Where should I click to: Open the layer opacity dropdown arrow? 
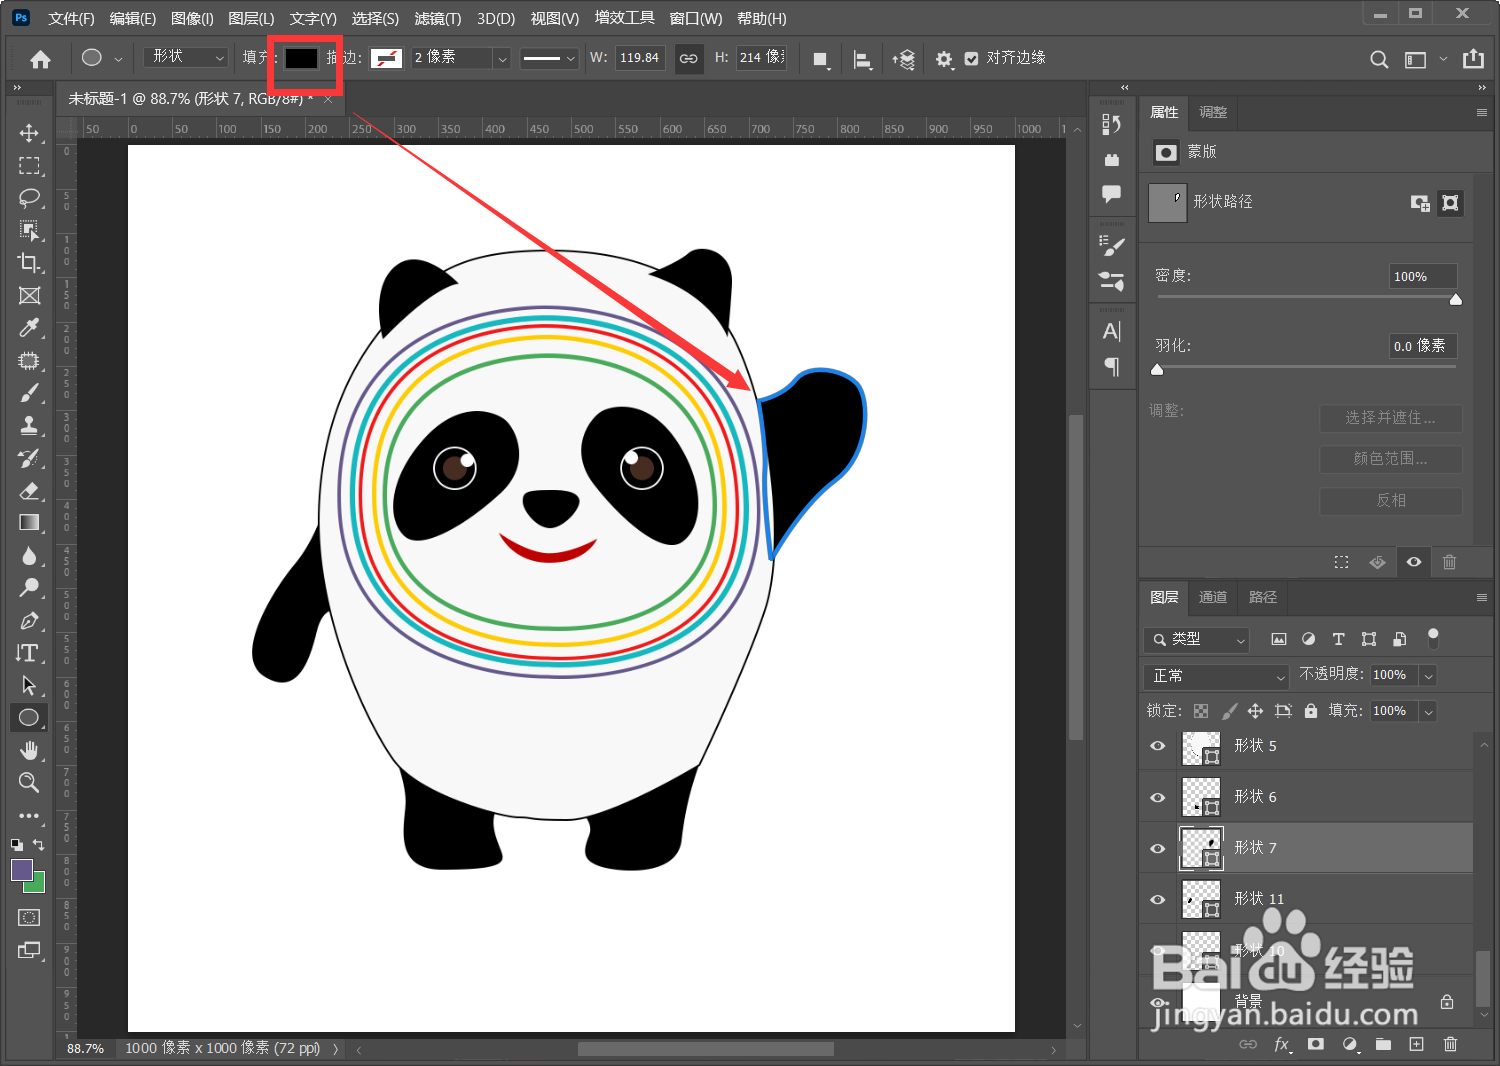click(1429, 676)
